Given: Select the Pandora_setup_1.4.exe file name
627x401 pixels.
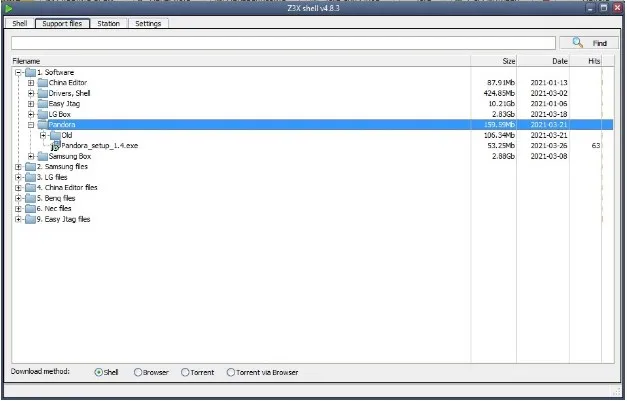Looking at the screenshot, I should [x=100, y=146].
